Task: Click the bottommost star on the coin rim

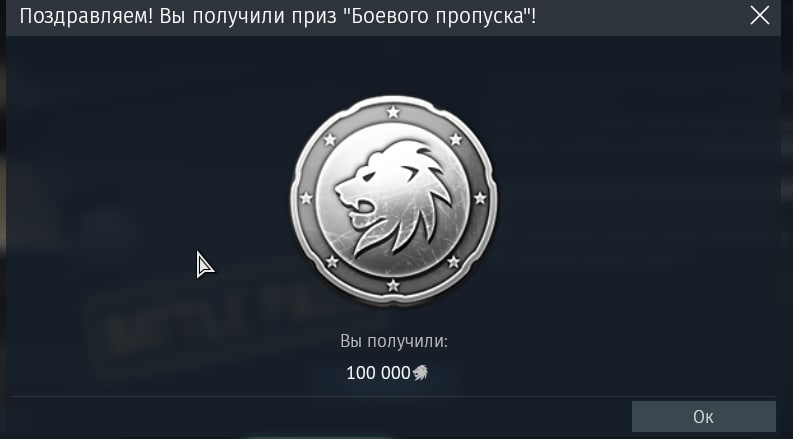Action: pos(393,286)
